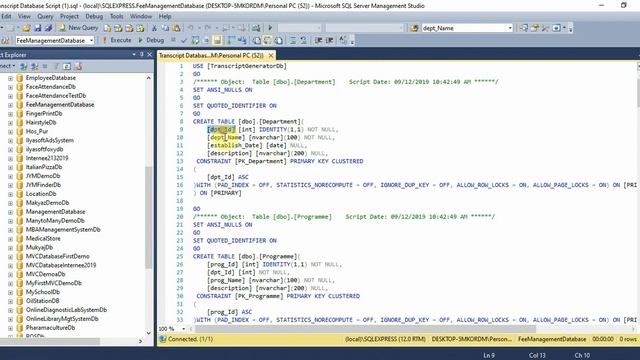Image resolution: width=640 pixels, height=360 pixels.
Task: Click the Refresh icon in Object Explorer toolbar
Action: (x=67, y=66)
